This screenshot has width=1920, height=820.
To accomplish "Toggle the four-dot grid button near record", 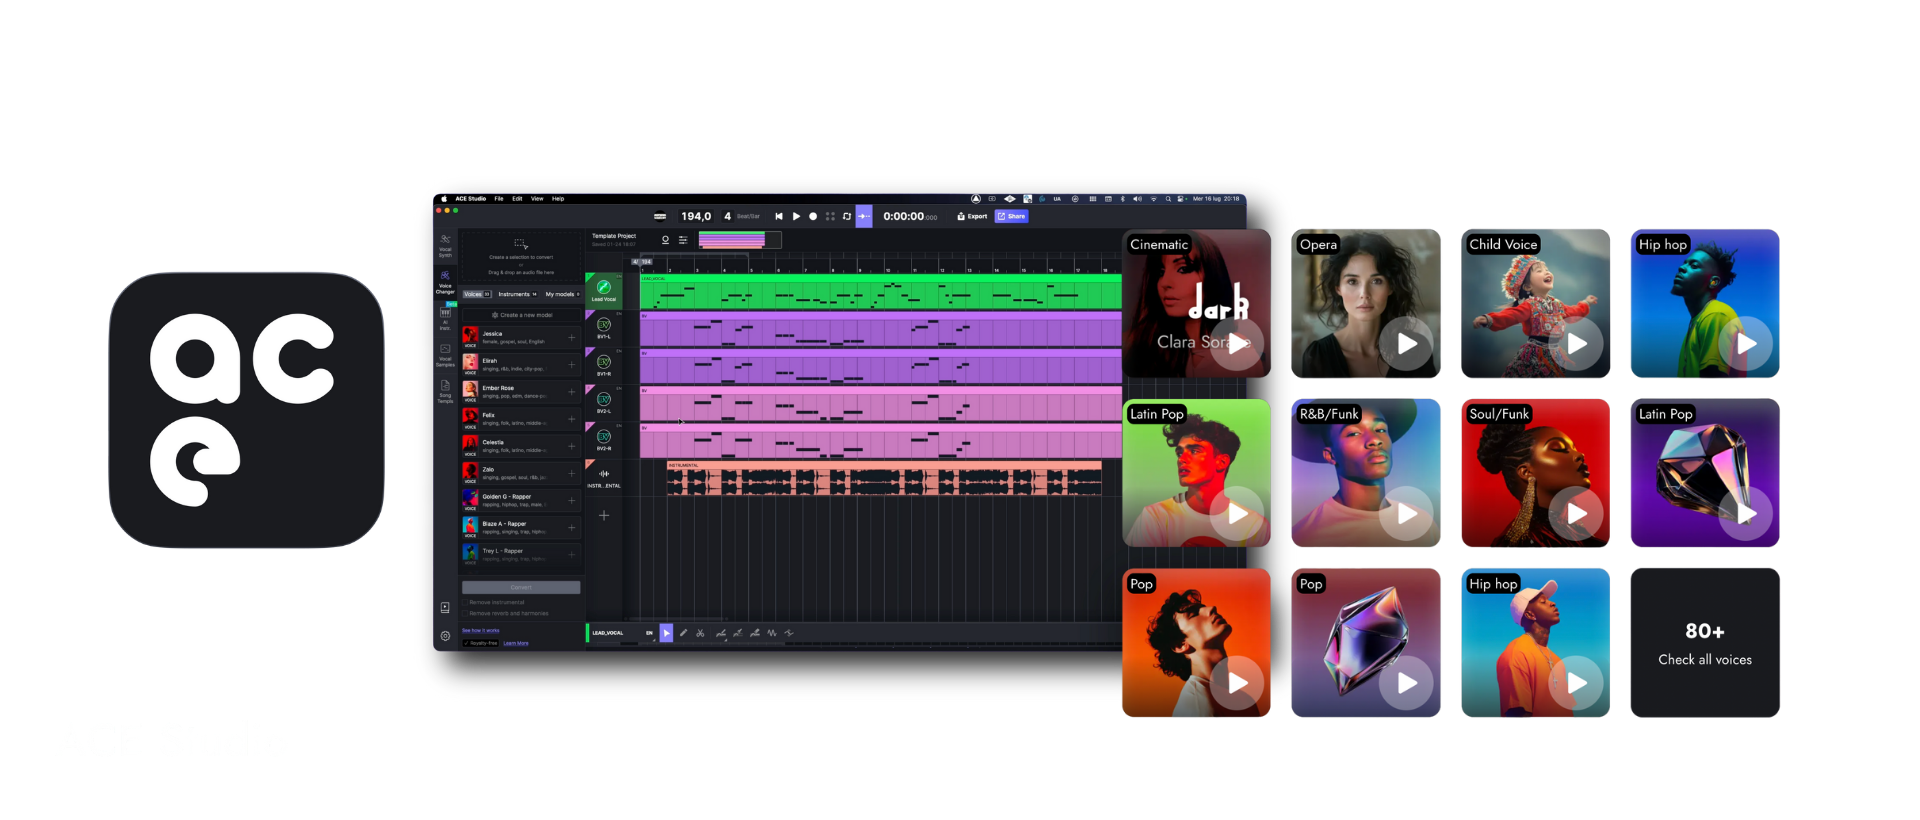I will click(830, 216).
